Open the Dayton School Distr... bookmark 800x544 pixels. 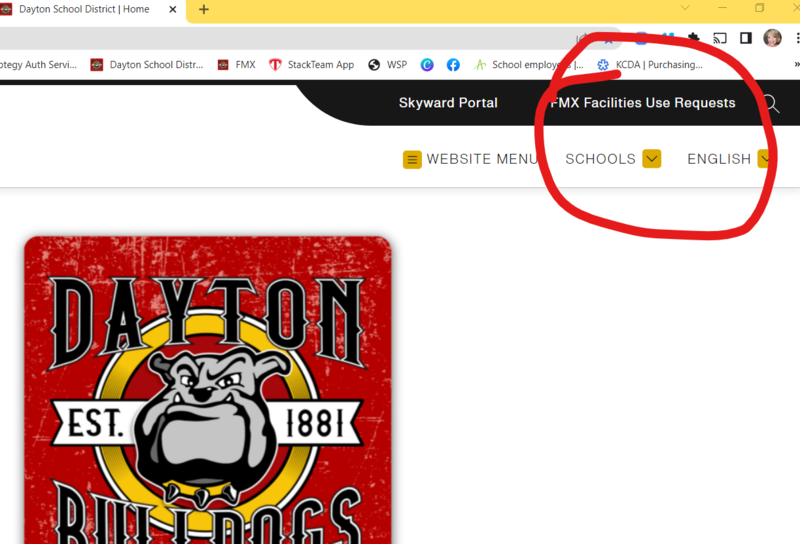[147, 65]
